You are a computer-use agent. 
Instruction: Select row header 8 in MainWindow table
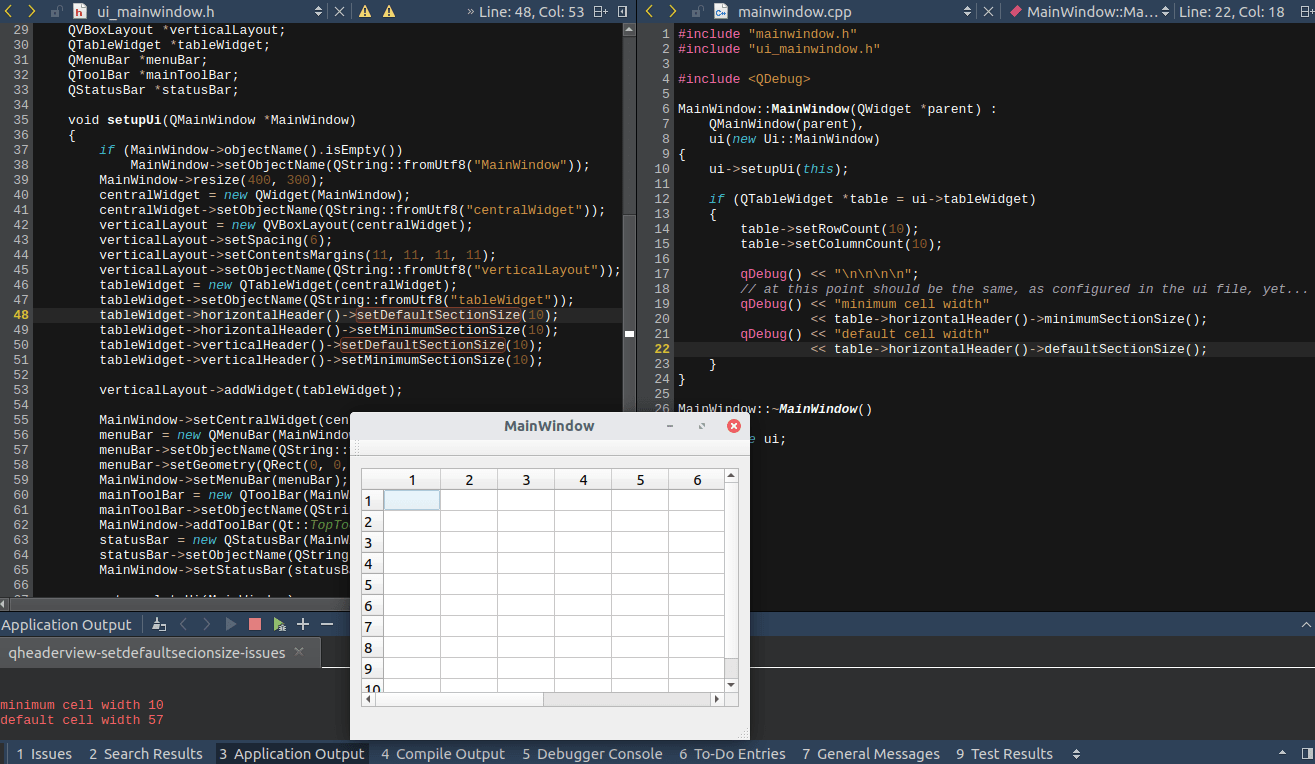pyautogui.click(x=373, y=647)
